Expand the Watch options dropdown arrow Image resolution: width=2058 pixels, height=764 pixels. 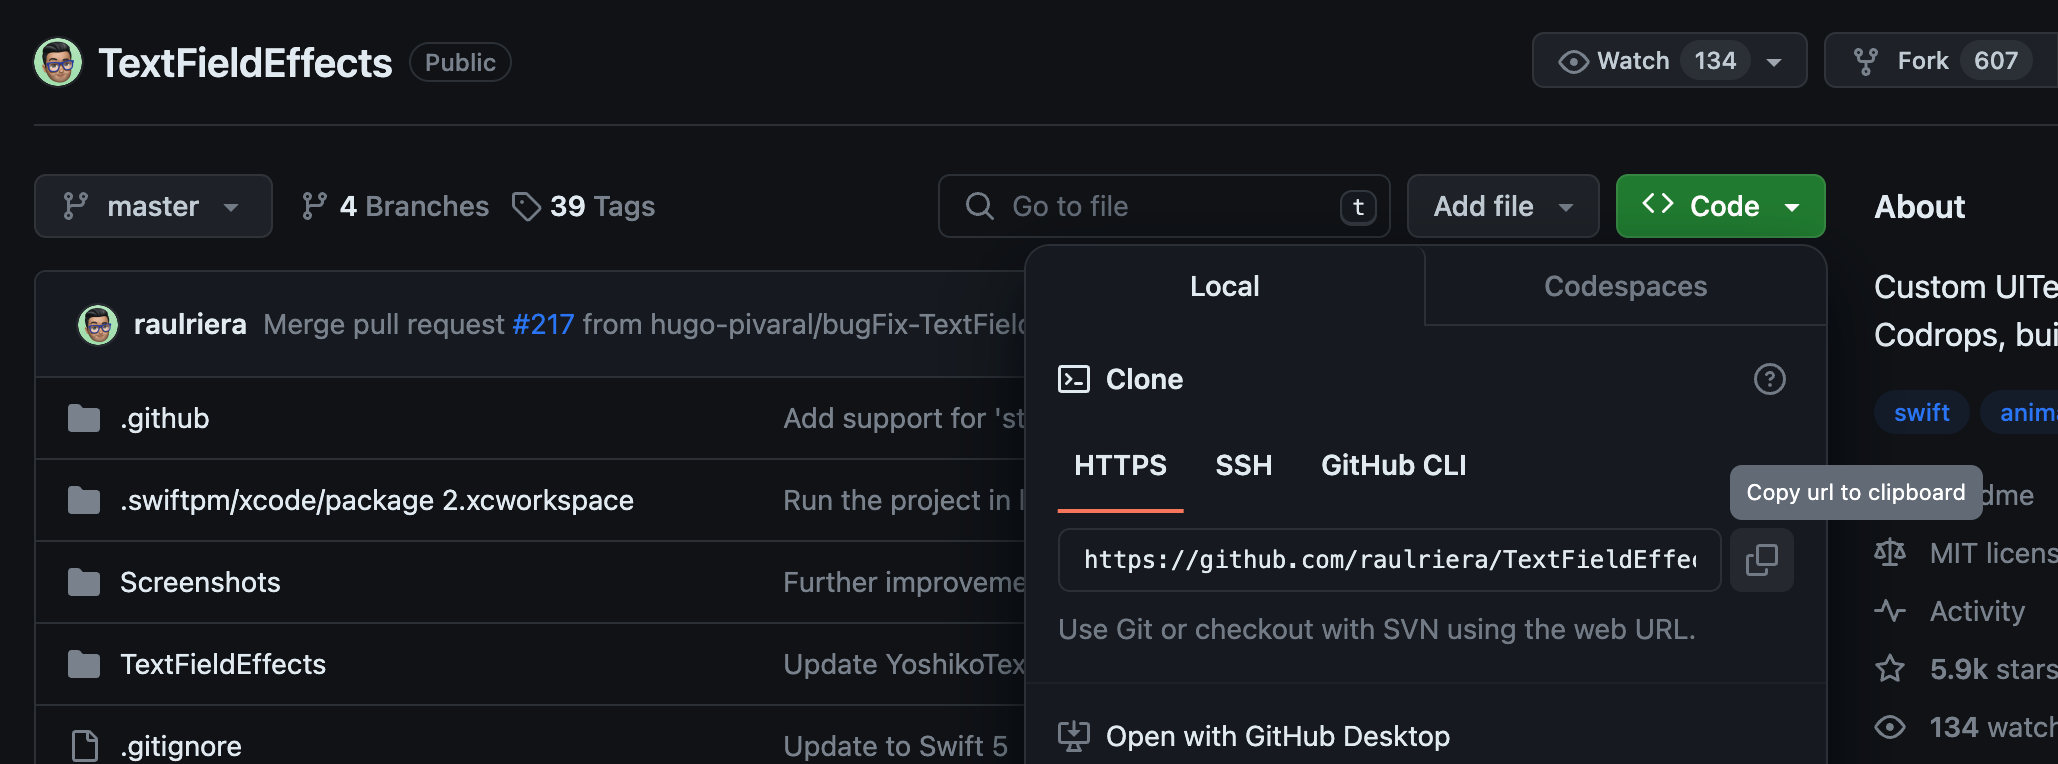(x=1774, y=61)
